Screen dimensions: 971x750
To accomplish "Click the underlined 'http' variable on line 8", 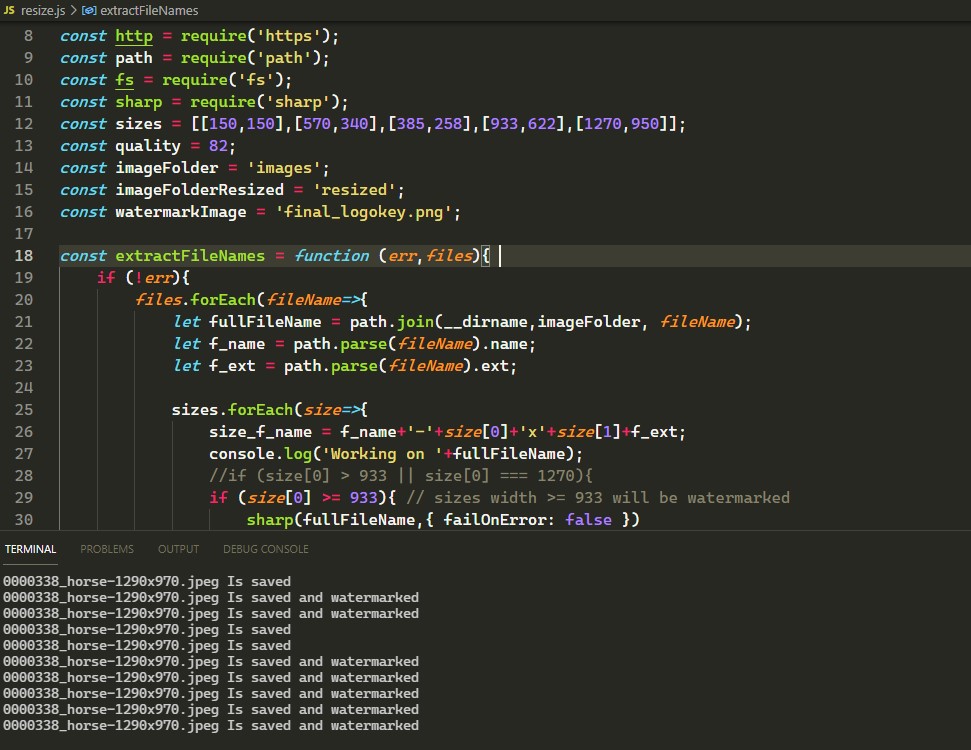I will (x=134, y=36).
